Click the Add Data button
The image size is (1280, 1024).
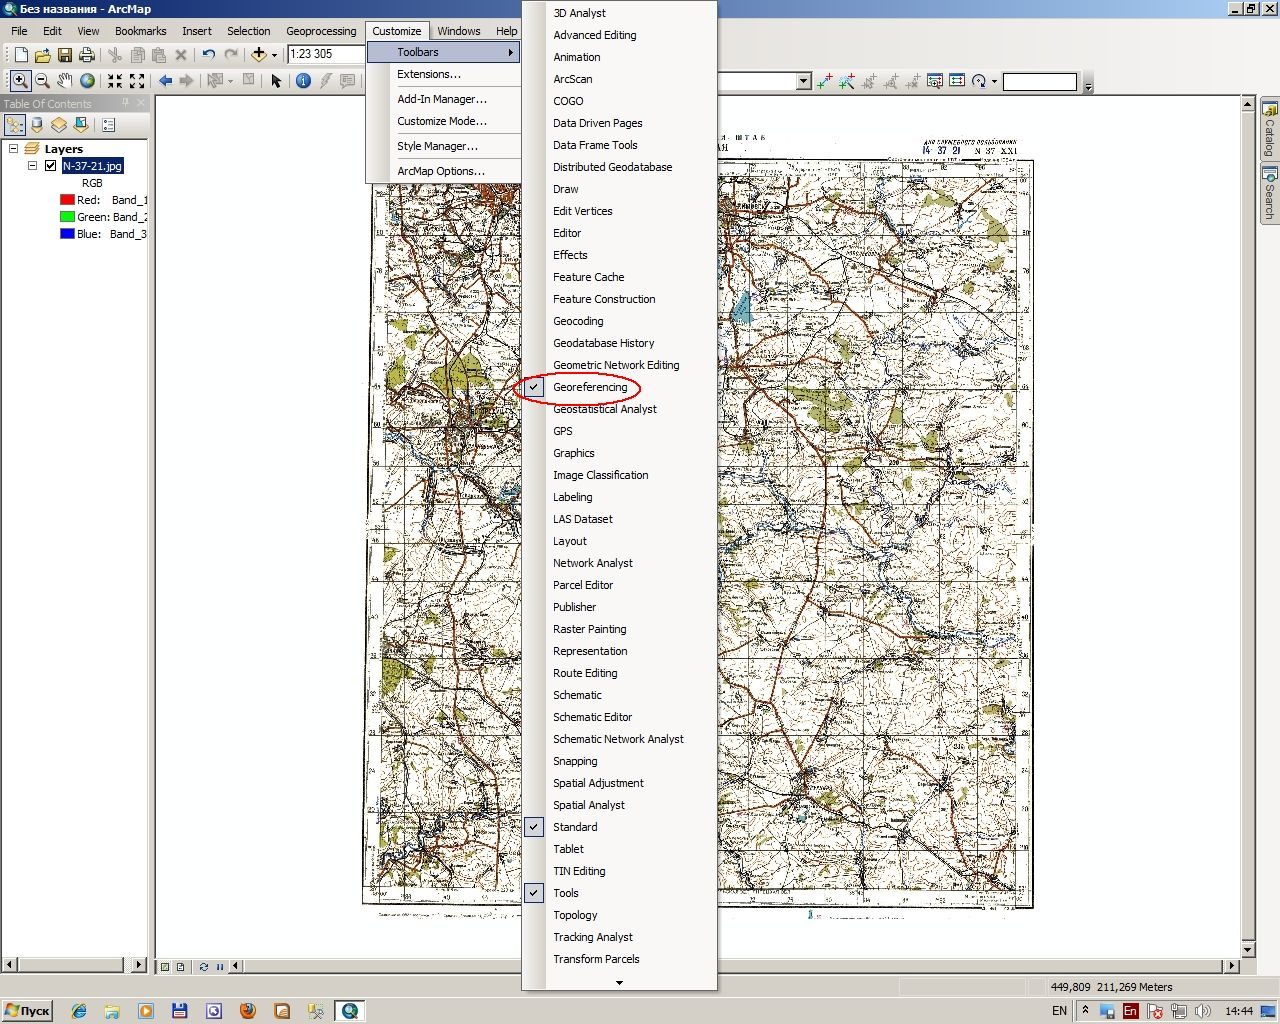click(x=258, y=54)
